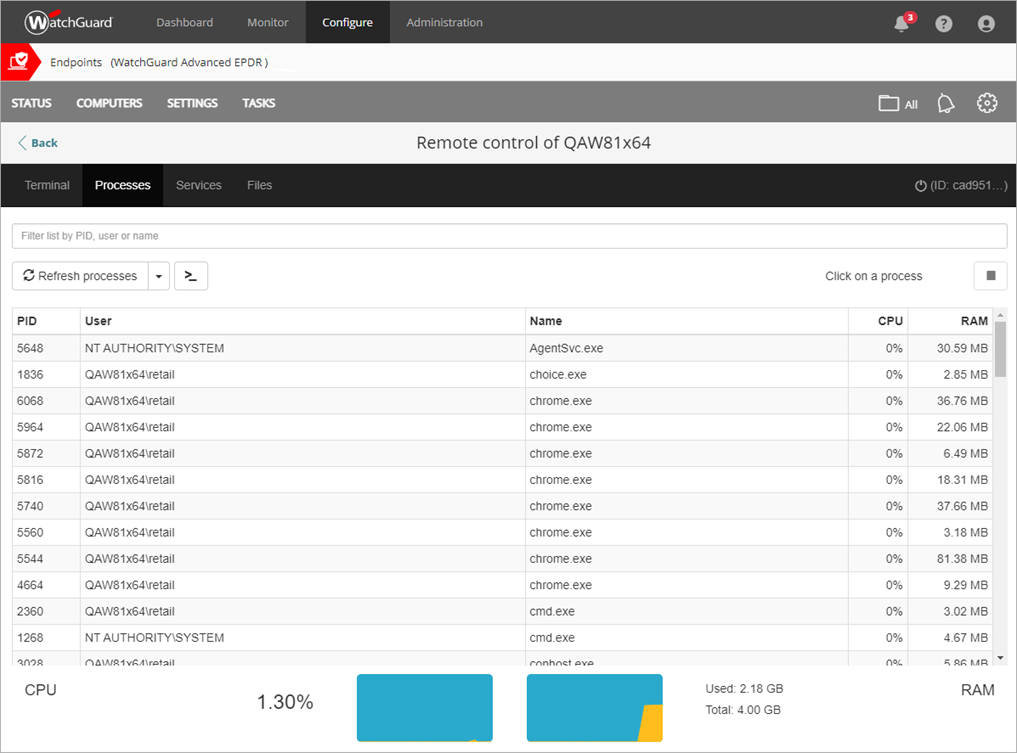Open the endpoint settings gear icon
Image resolution: width=1017 pixels, height=753 pixels.
(987, 103)
